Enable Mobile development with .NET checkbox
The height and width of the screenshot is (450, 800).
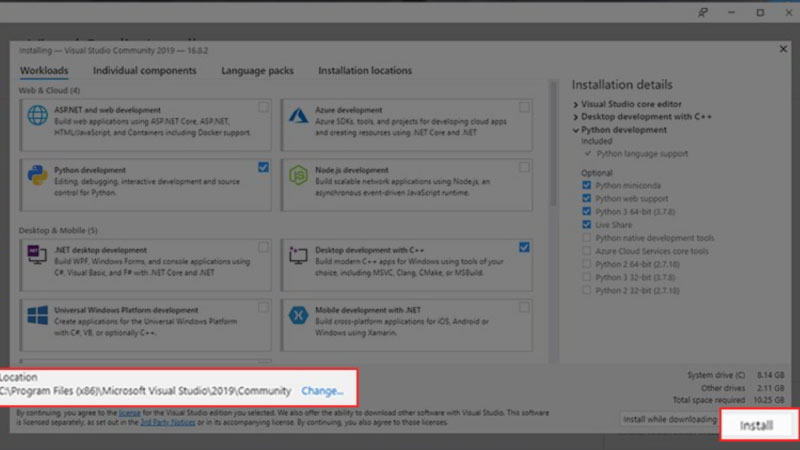coord(524,307)
